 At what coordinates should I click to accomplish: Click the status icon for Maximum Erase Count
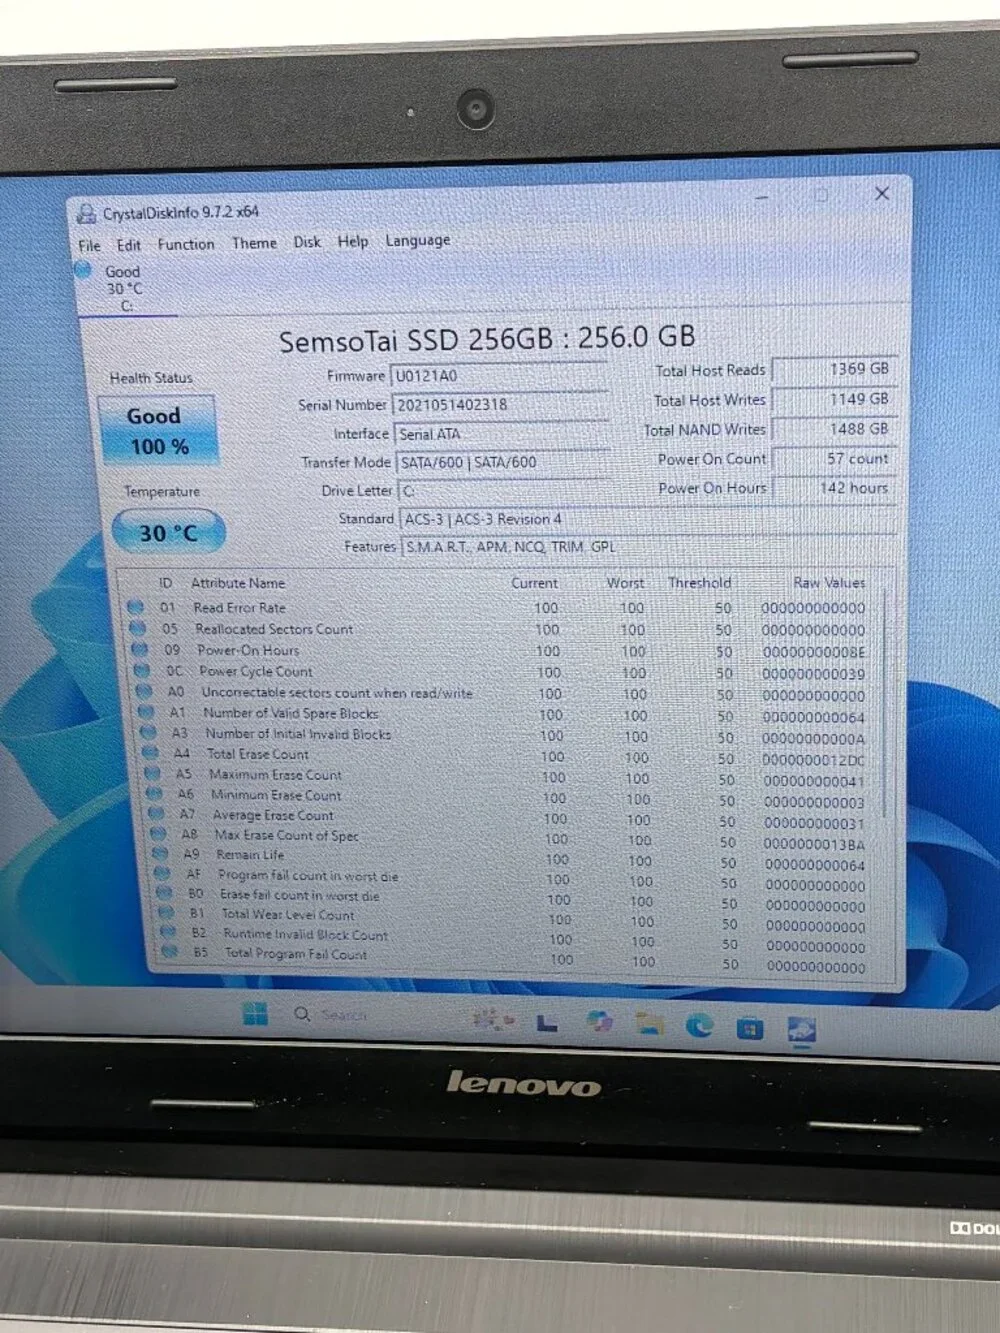point(152,773)
